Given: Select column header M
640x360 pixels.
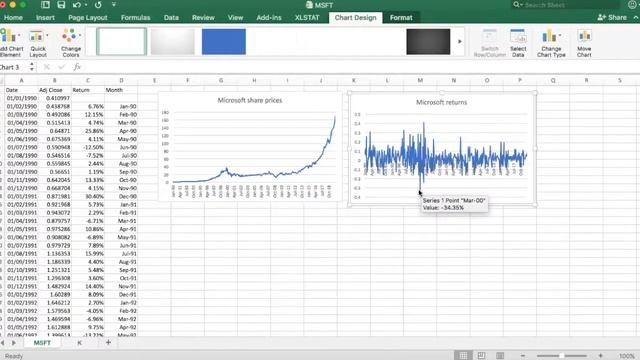Looking at the screenshot, I should [x=420, y=80].
